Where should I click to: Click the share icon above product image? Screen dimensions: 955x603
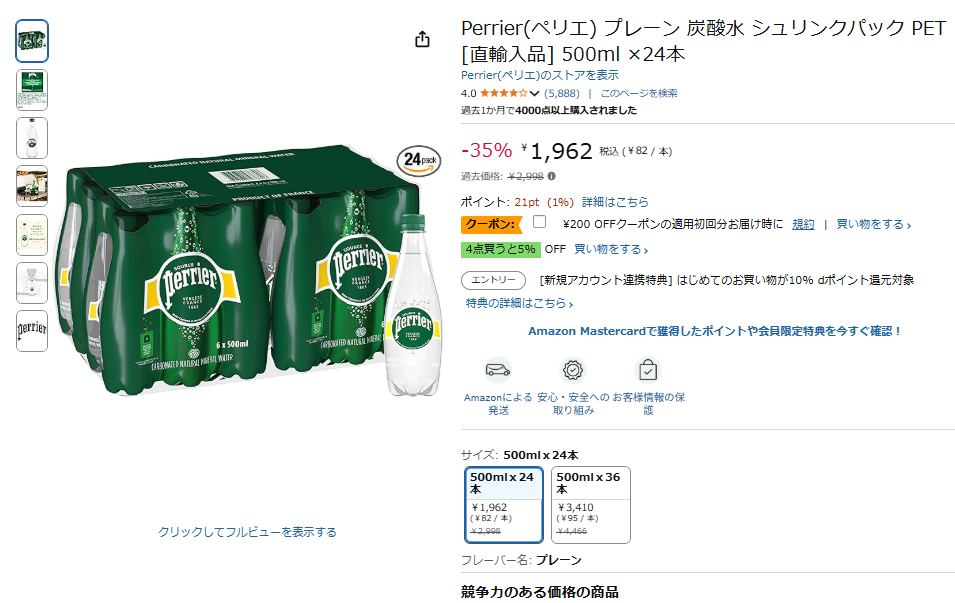click(422, 39)
